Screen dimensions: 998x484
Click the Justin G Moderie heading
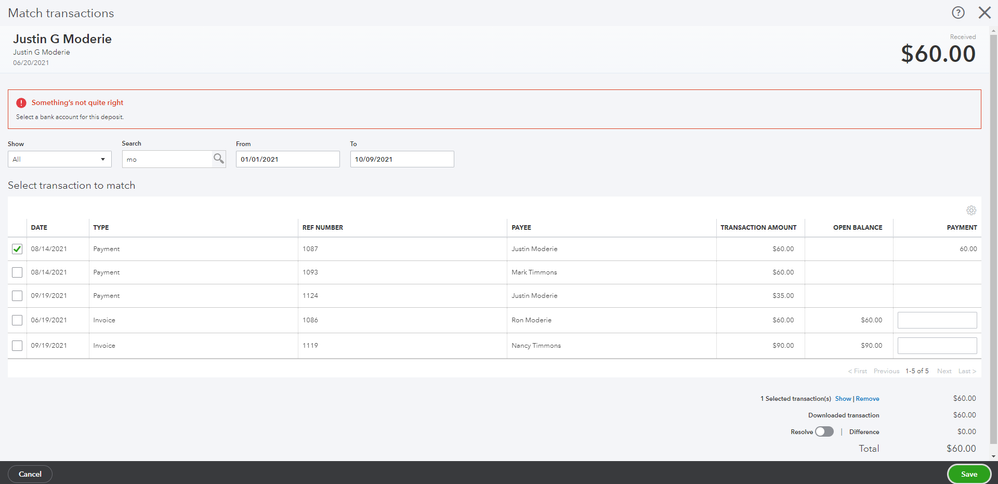click(x=62, y=39)
